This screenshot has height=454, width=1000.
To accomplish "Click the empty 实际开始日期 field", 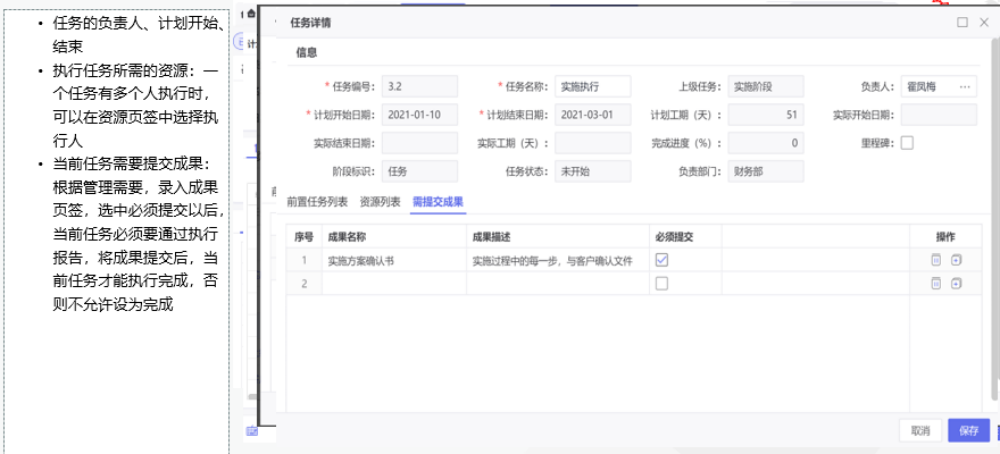I will pos(939,115).
